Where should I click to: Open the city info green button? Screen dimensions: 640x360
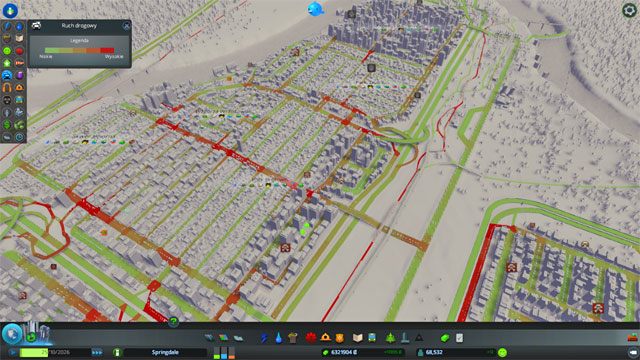click(117, 352)
